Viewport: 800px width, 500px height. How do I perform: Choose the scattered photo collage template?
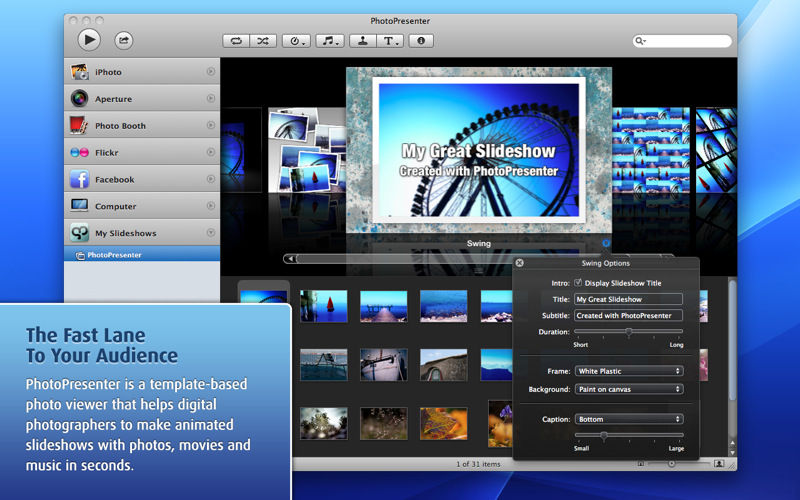click(307, 149)
